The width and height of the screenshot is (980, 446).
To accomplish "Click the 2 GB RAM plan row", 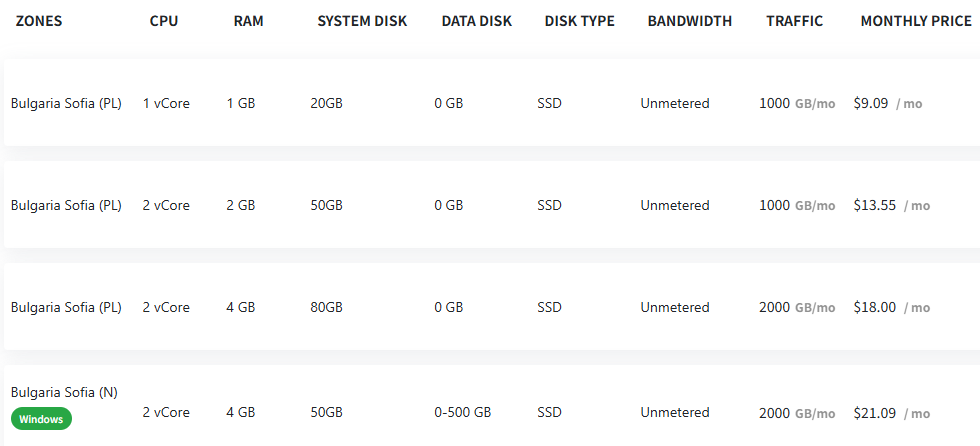I will (492, 205).
